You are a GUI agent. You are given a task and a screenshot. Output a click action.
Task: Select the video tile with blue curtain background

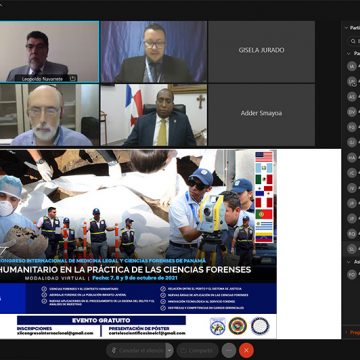click(154, 52)
